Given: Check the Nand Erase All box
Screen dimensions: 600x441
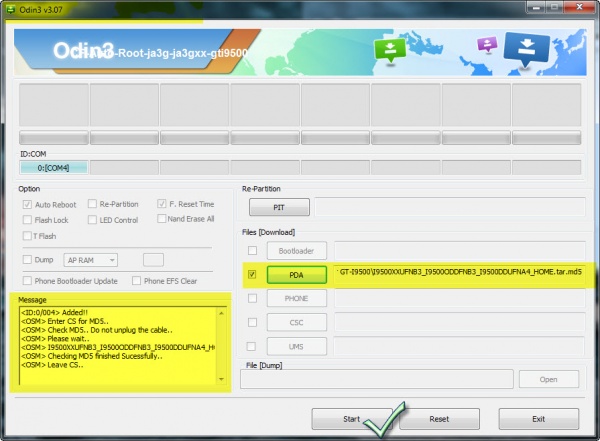Looking at the screenshot, I should [x=162, y=219].
